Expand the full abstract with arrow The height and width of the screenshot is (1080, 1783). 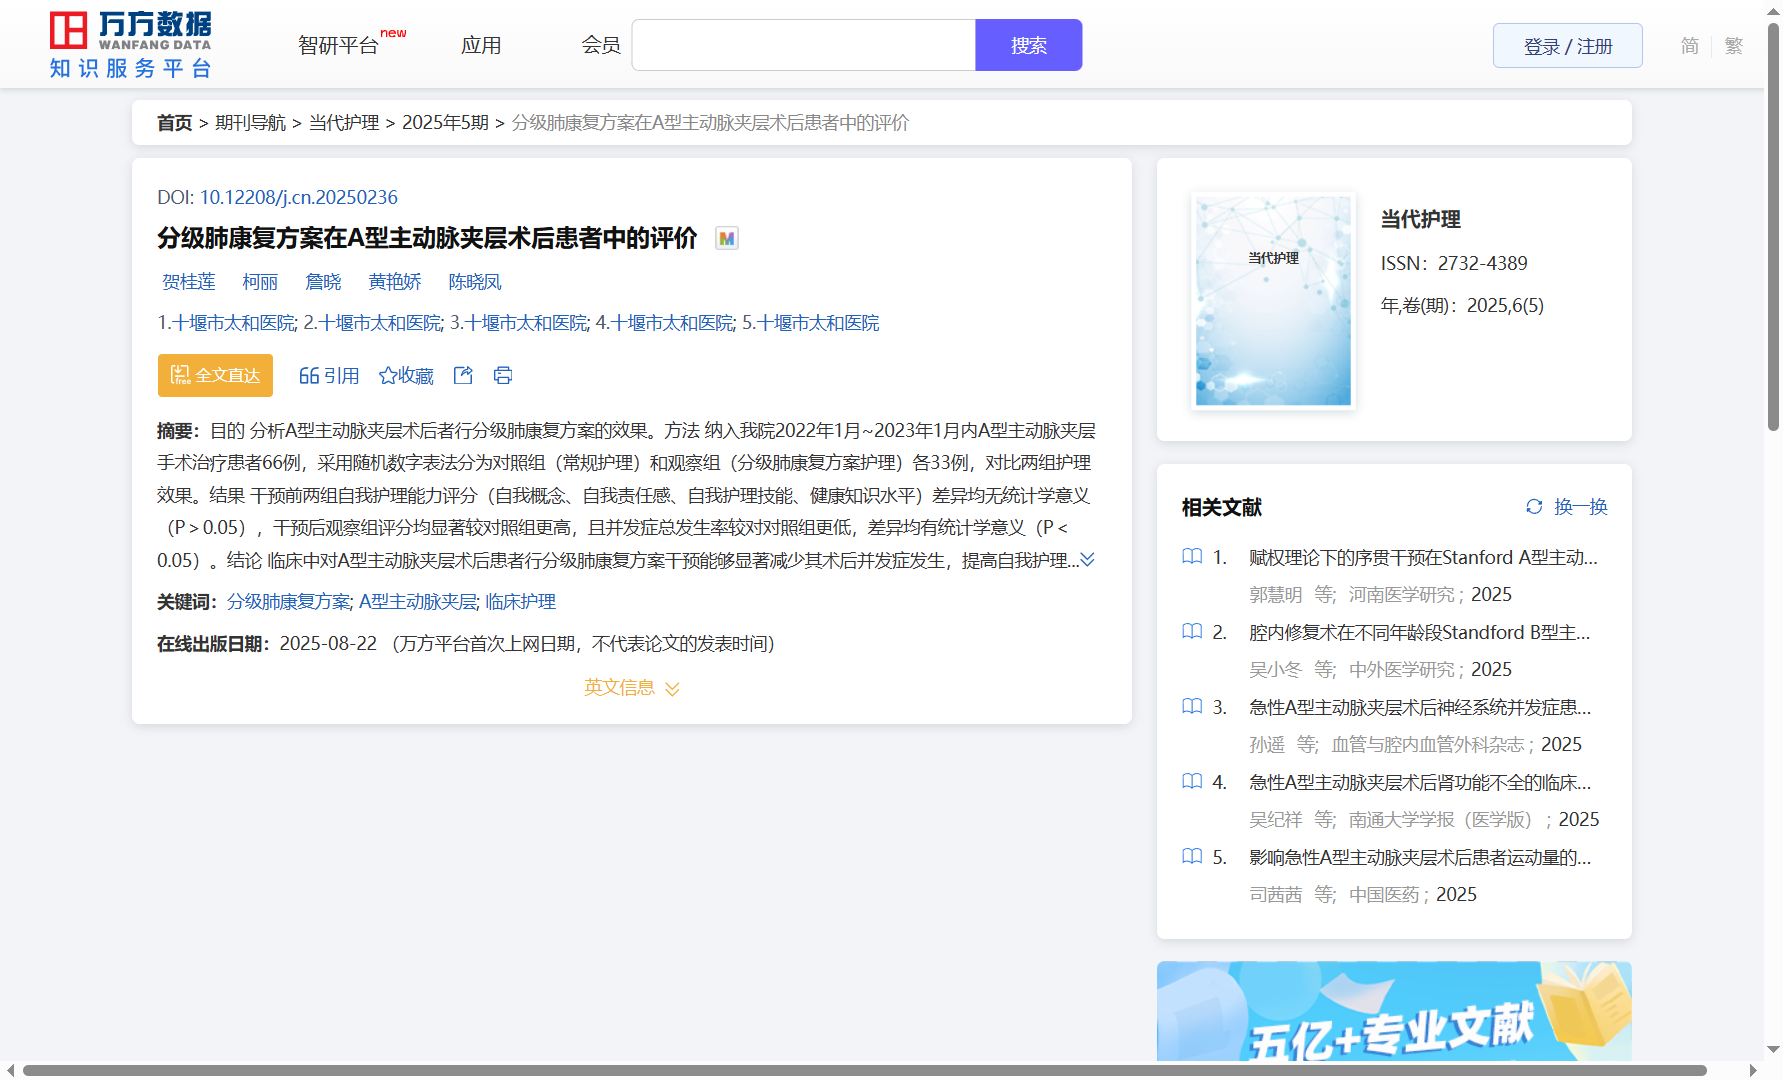click(x=1088, y=560)
